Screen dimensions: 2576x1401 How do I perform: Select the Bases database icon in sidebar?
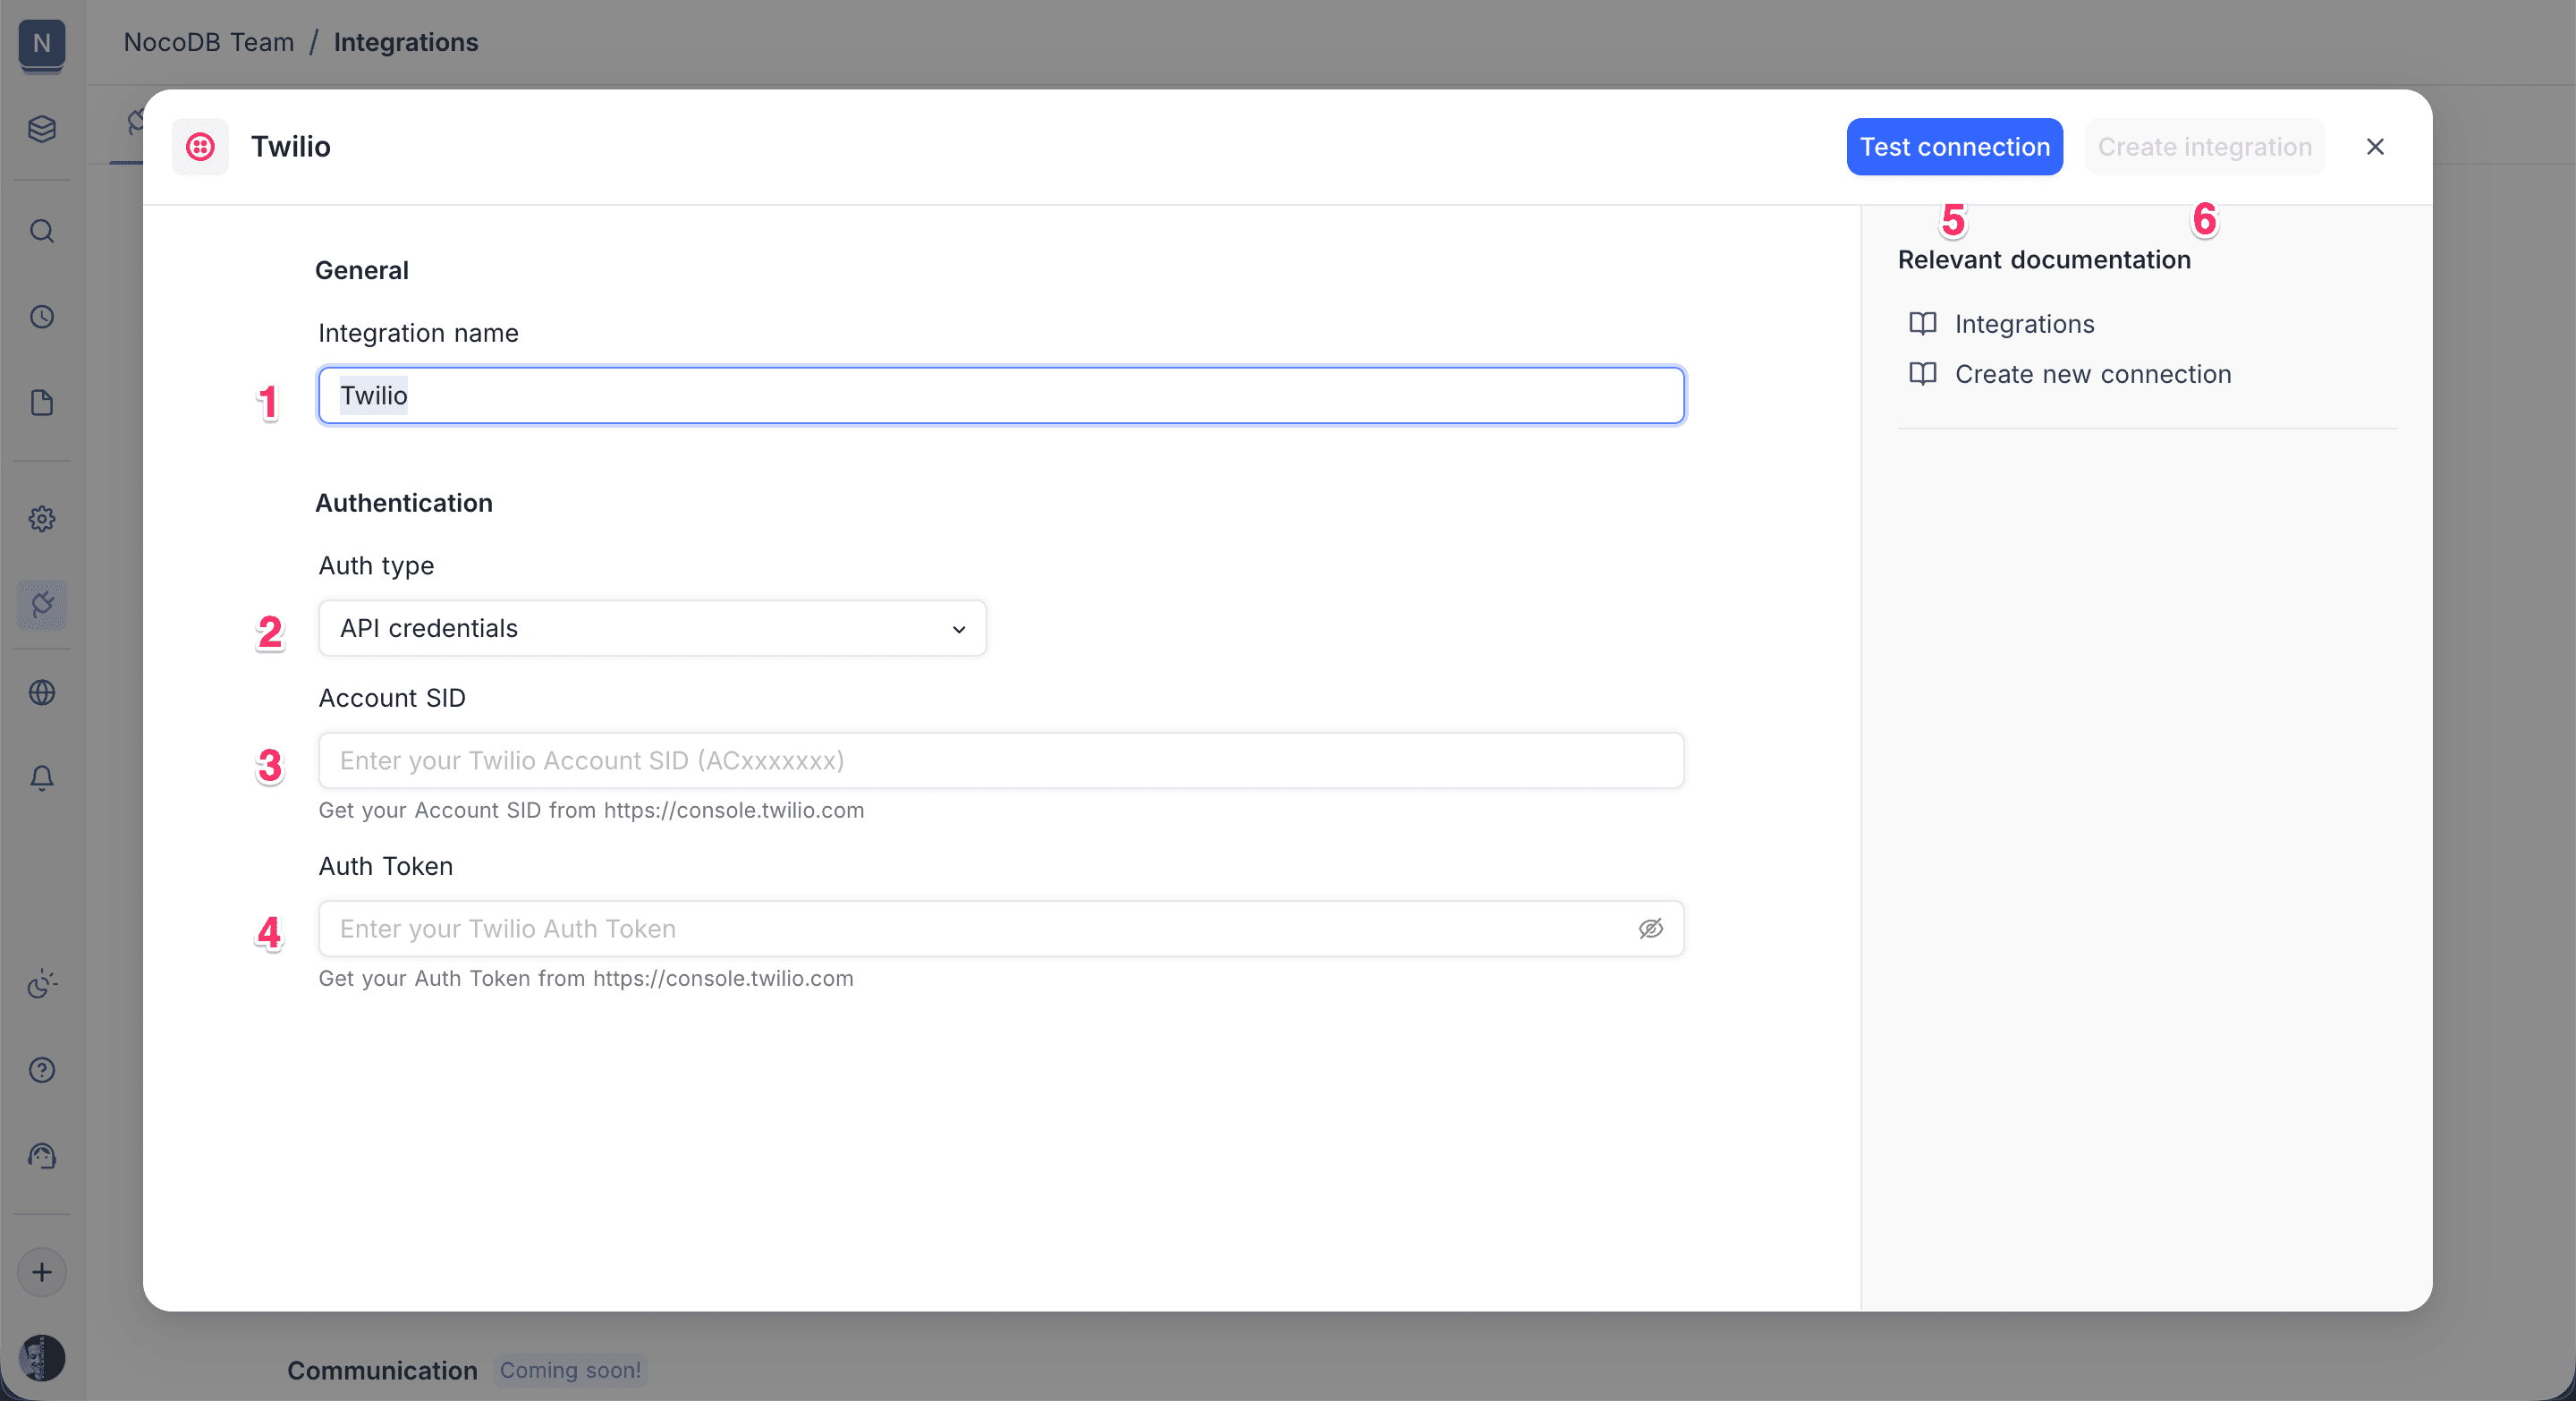click(41, 129)
